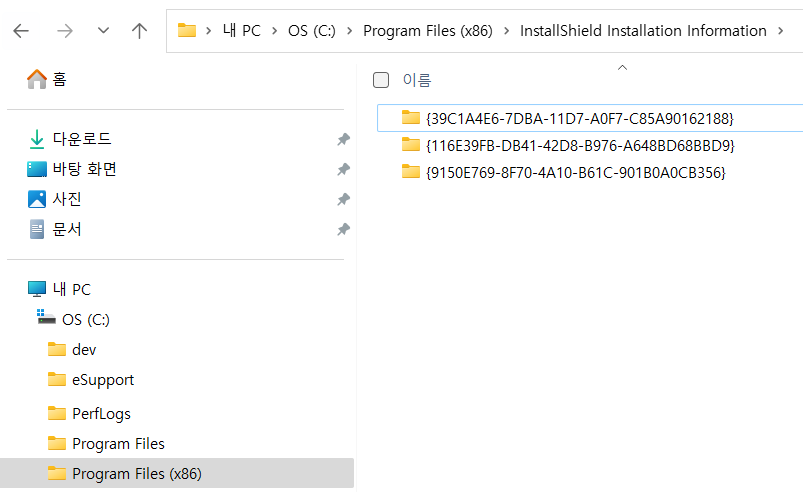This screenshot has height=492, width=803.
Task: Click OS (C:) in the address bar
Action: [312, 31]
